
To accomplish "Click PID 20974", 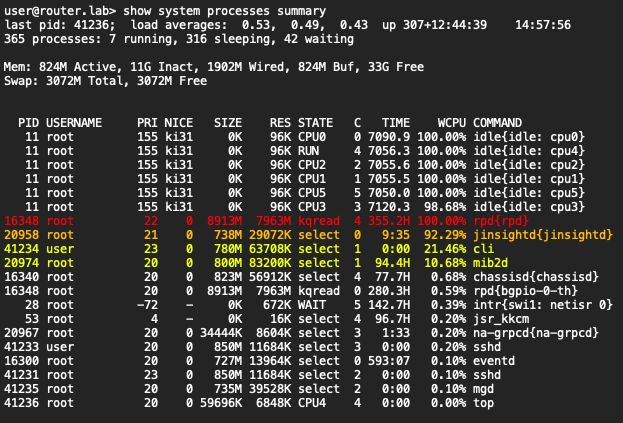I will [21, 263].
